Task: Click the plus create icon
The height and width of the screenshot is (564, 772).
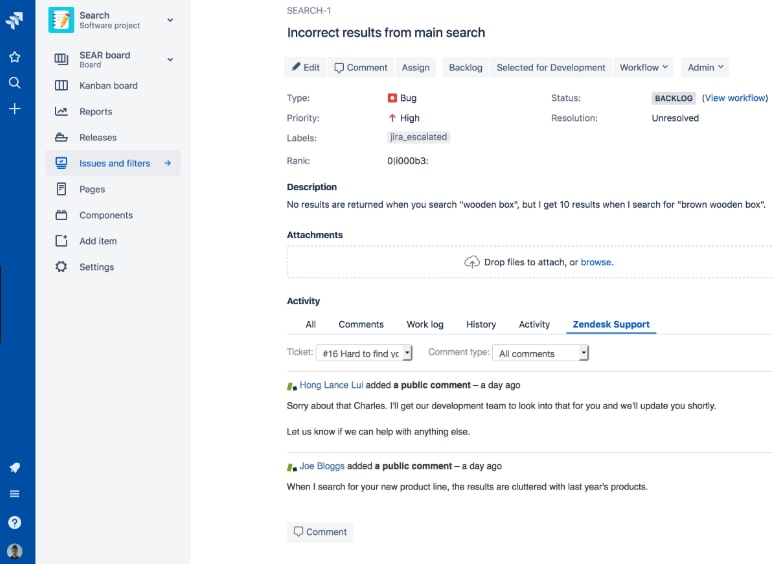Action: [x=14, y=108]
